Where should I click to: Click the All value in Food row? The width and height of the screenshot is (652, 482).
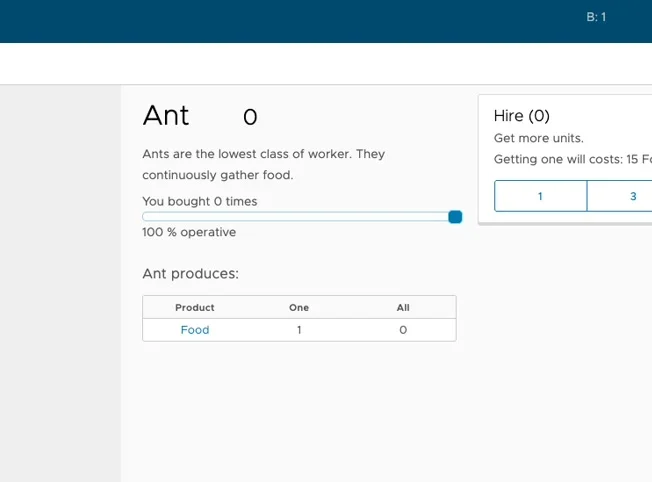(403, 330)
